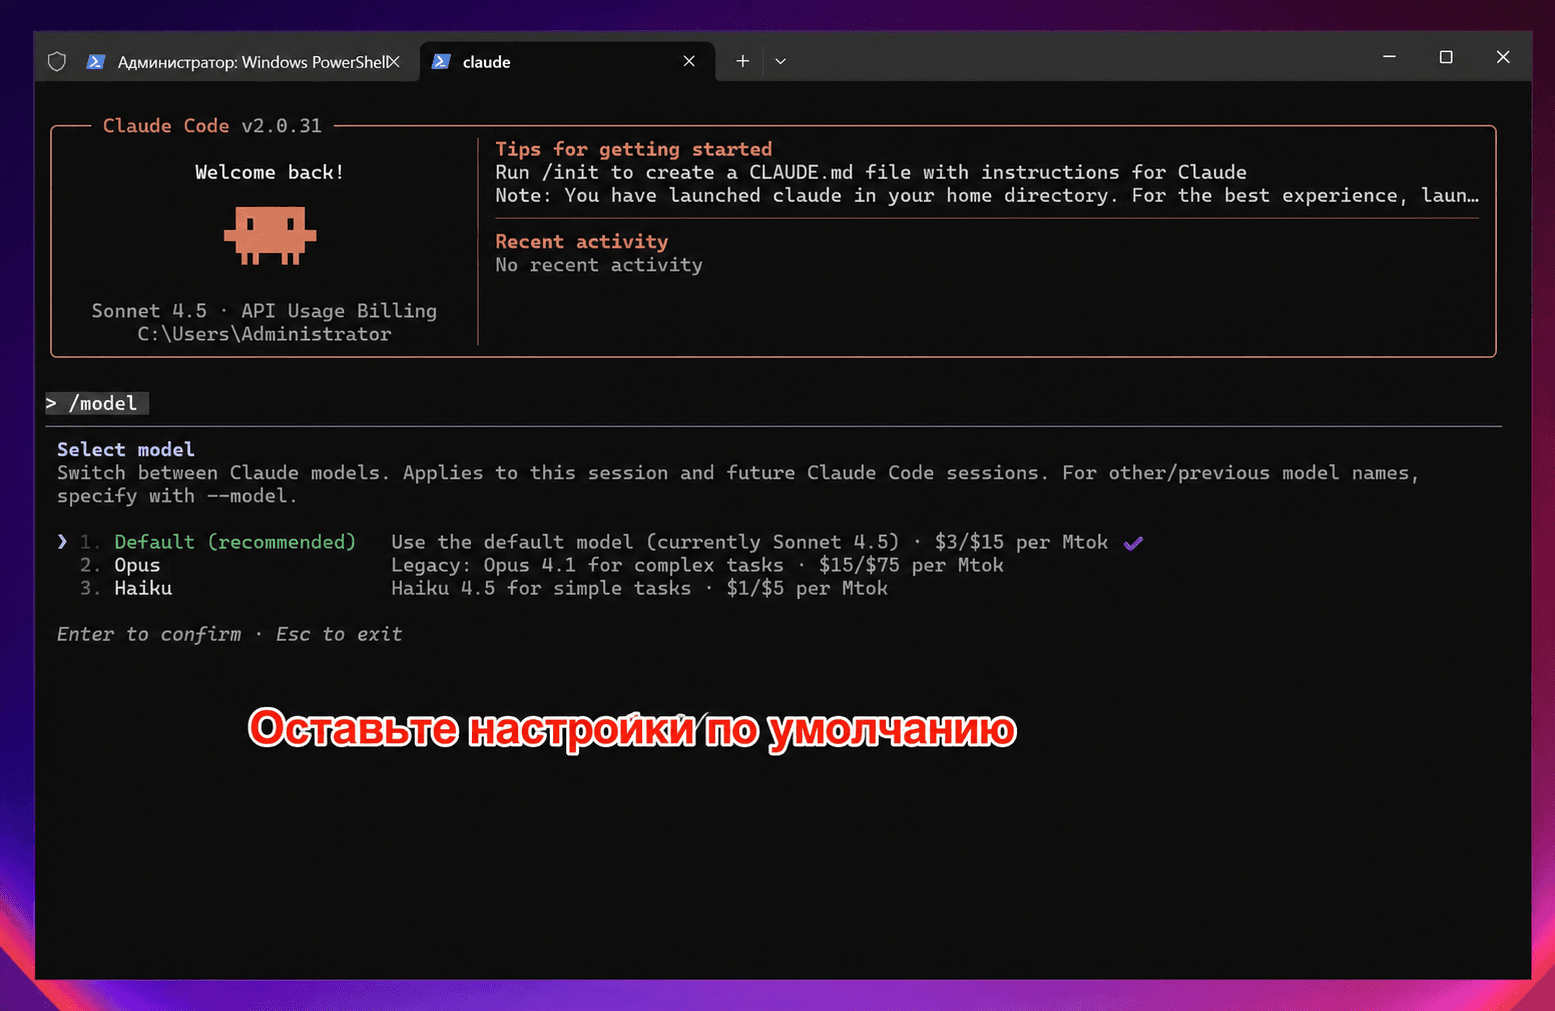Screen dimensions: 1555x1011
Task: Open a new terminal tab
Action: (x=742, y=62)
